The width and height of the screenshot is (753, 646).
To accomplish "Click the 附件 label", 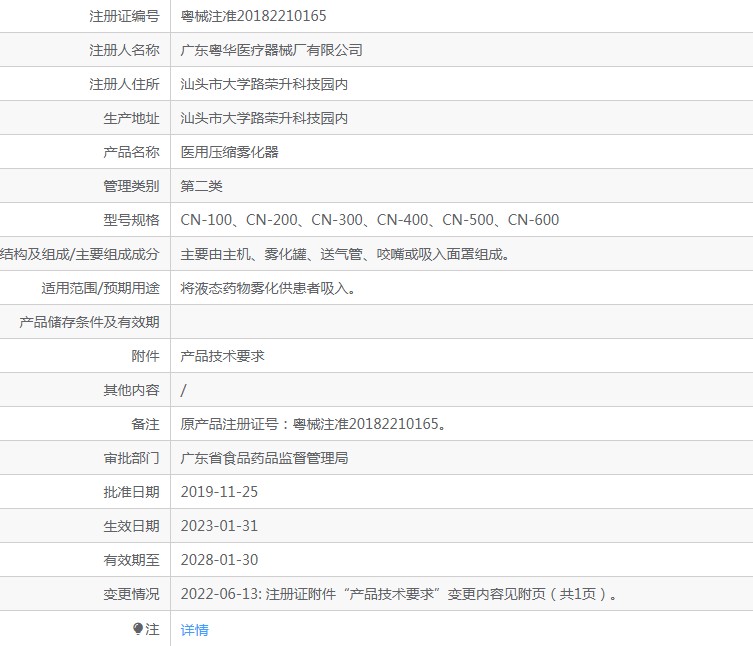I will point(145,356).
